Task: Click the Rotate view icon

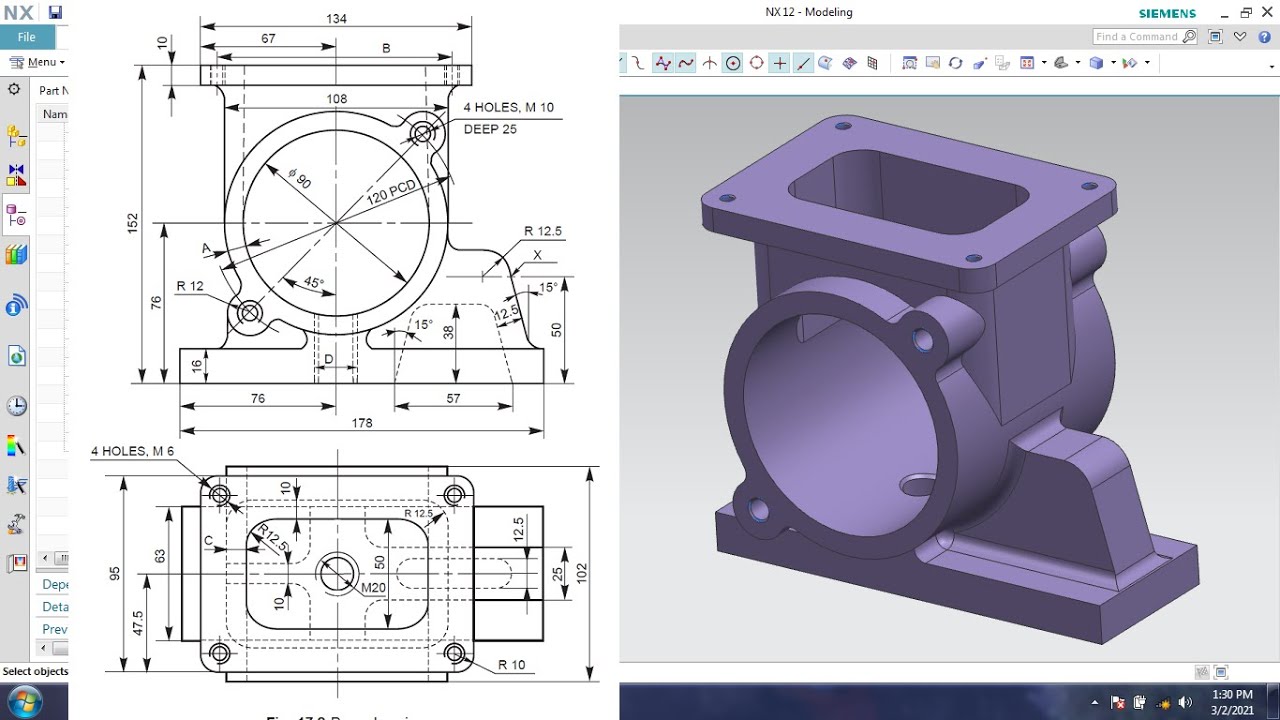Action: click(x=955, y=63)
